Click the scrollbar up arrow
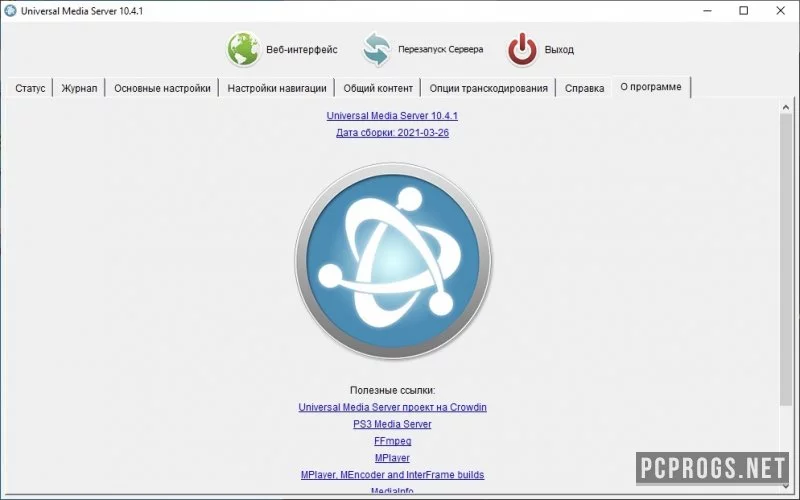 pyautogui.click(x=786, y=107)
